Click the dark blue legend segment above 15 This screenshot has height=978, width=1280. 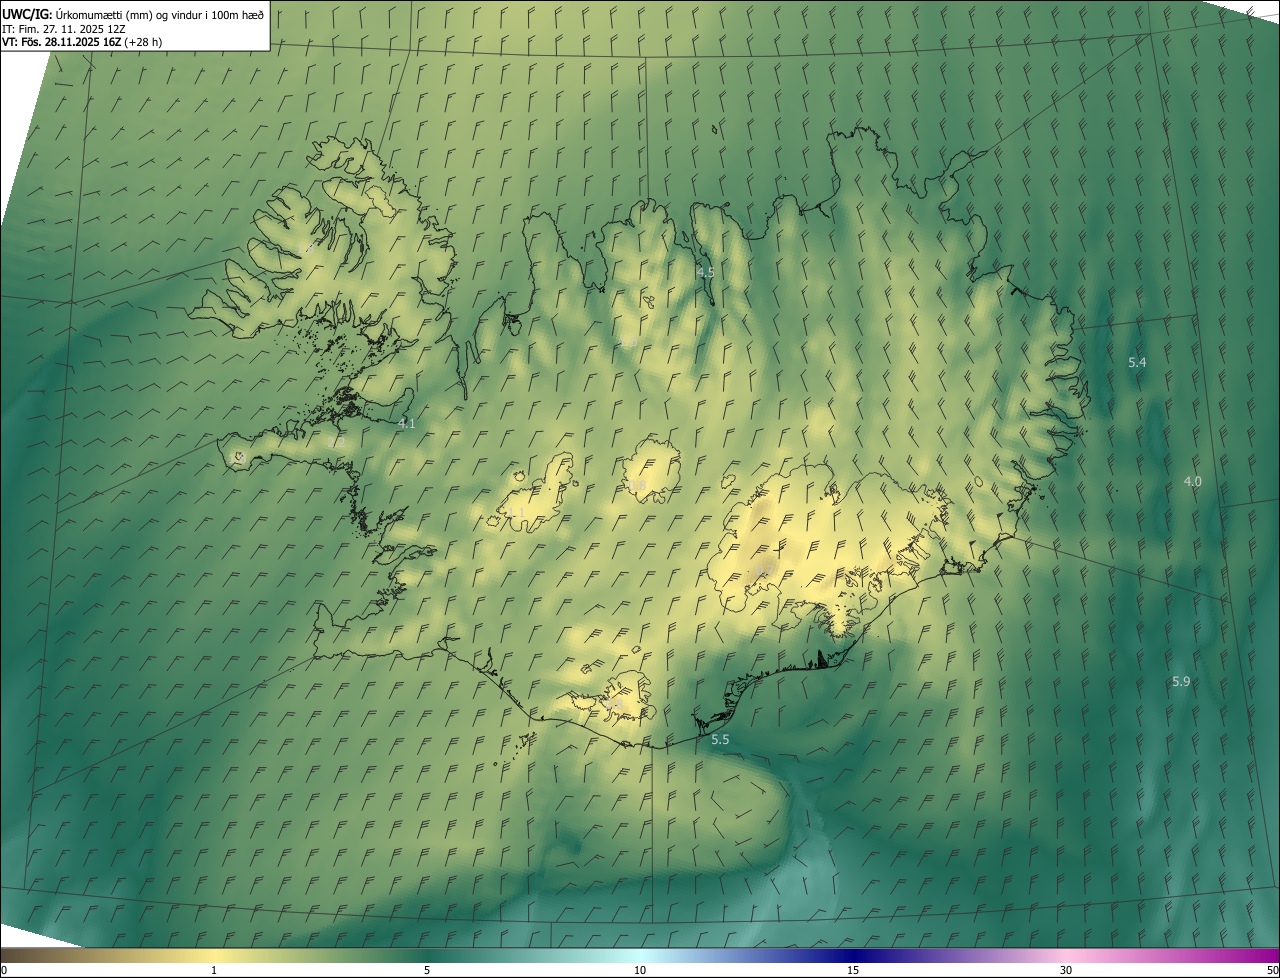click(853, 955)
